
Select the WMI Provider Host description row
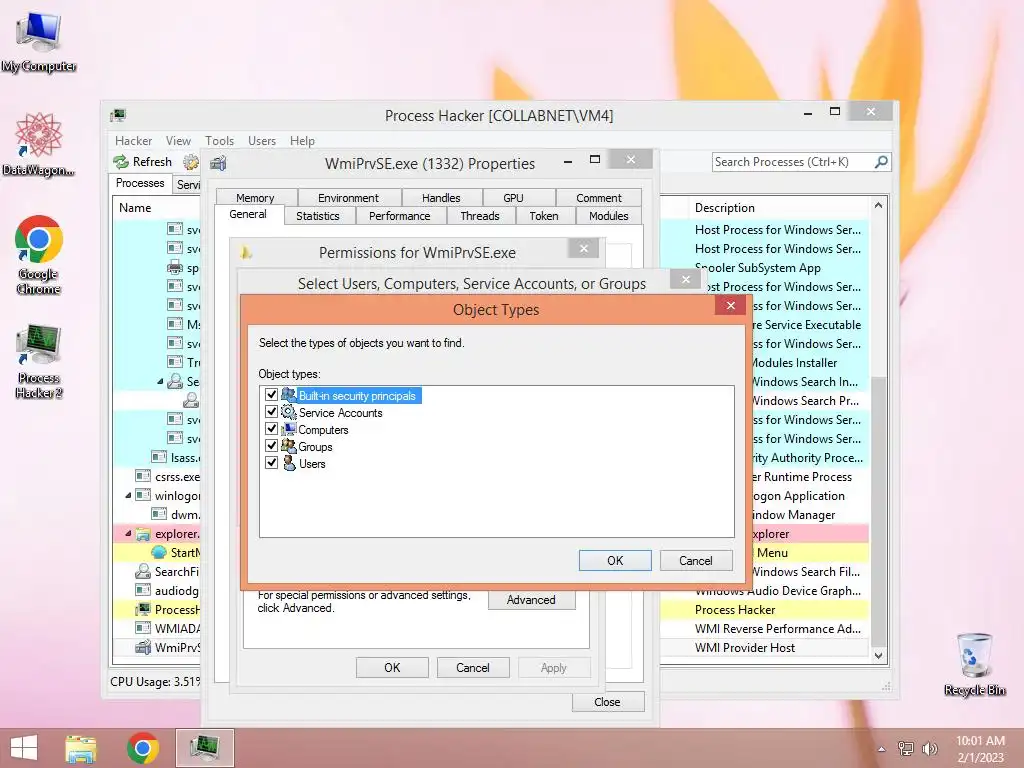[744, 647]
